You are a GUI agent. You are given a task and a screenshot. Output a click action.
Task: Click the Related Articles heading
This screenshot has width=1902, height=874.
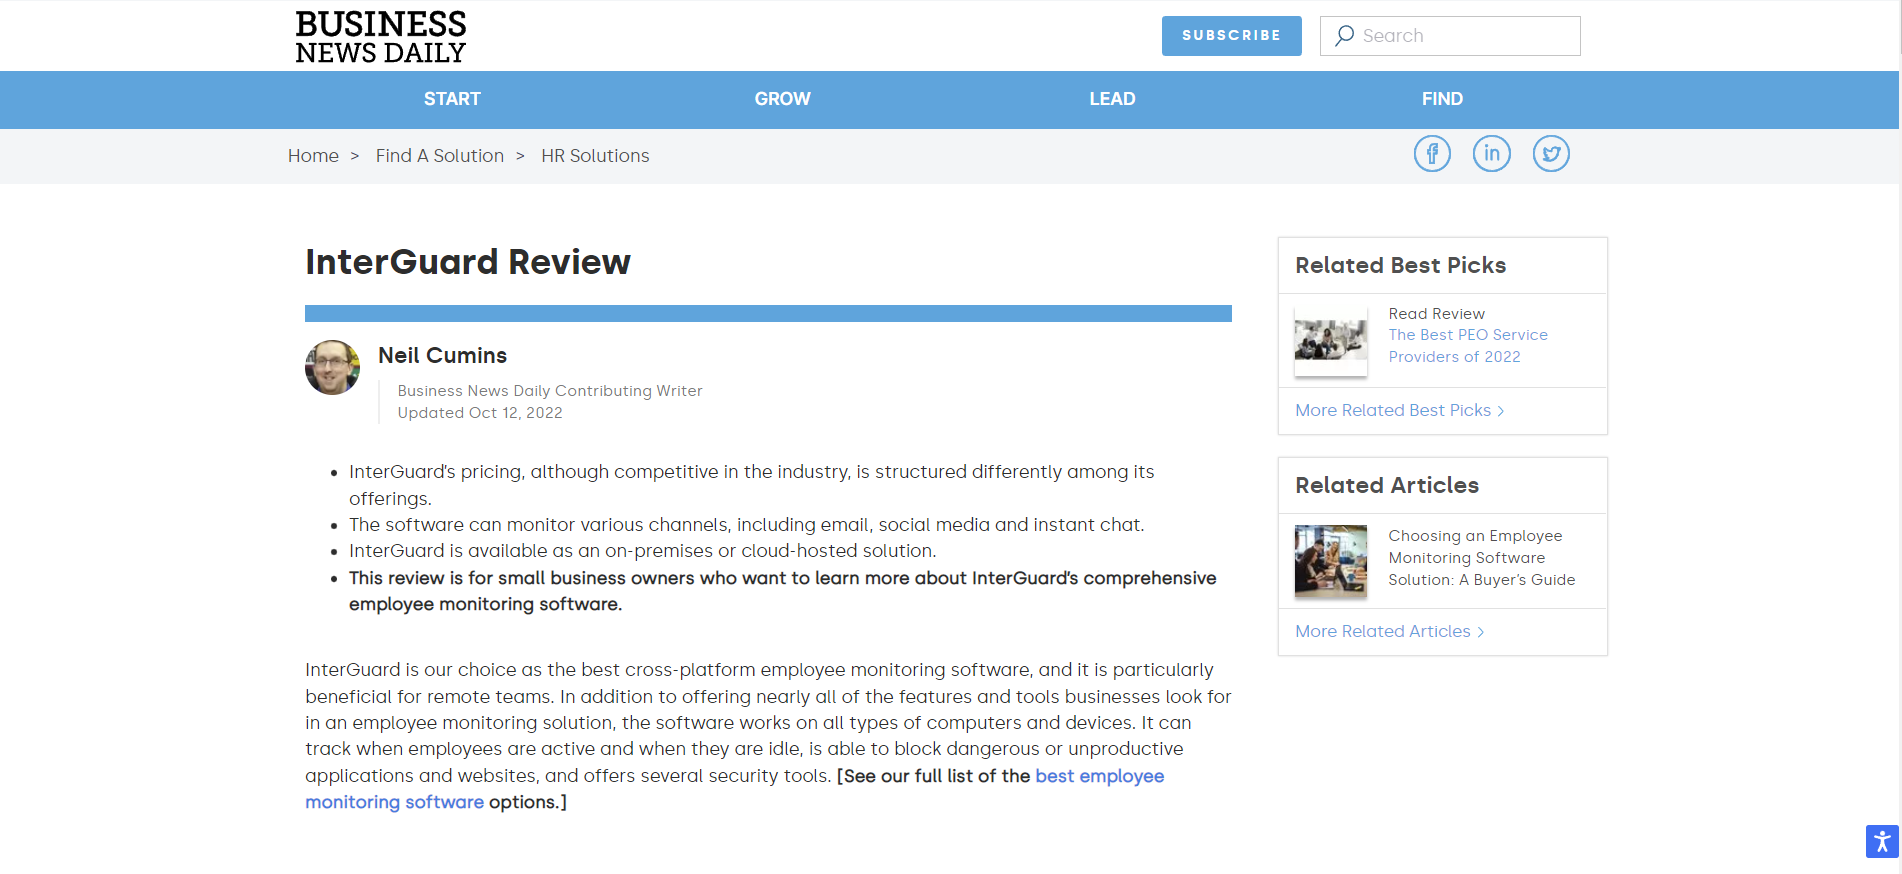(x=1387, y=485)
